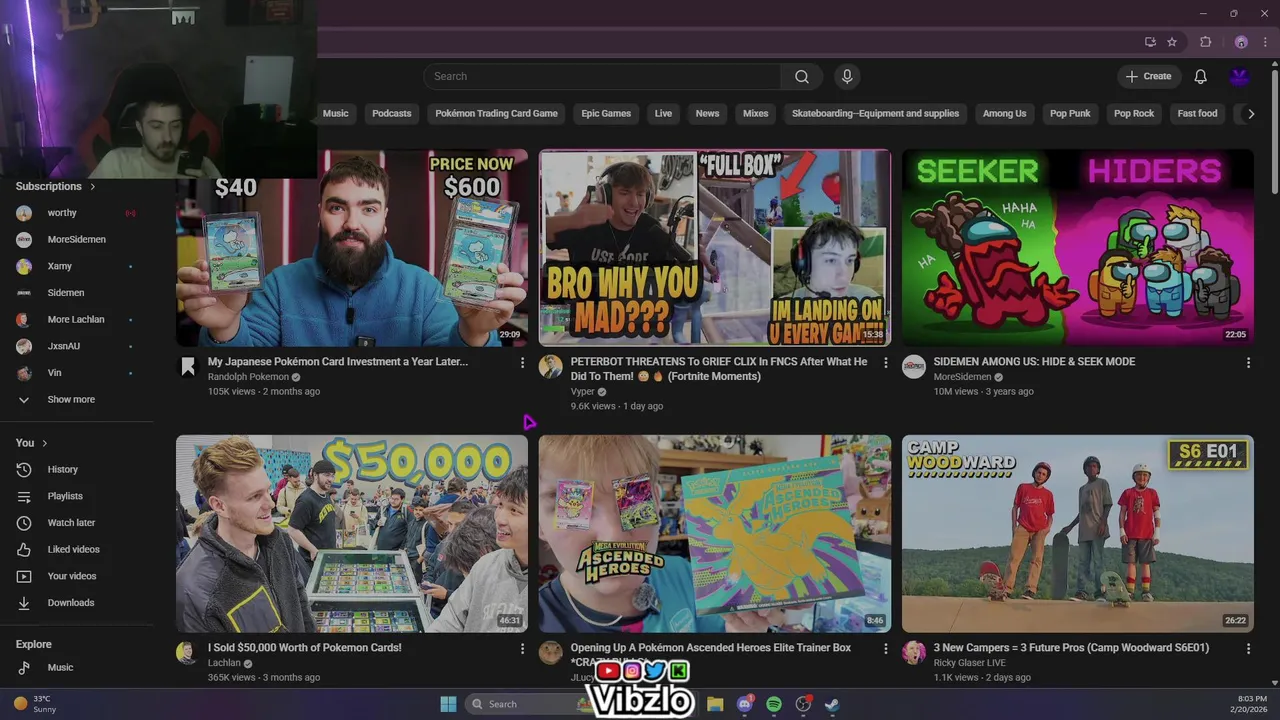The width and height of the screenshot is (1280, 720).
Task: Open options menu for Japanese Pokémon Card Investment video
Action: click(x=522, y=363)
